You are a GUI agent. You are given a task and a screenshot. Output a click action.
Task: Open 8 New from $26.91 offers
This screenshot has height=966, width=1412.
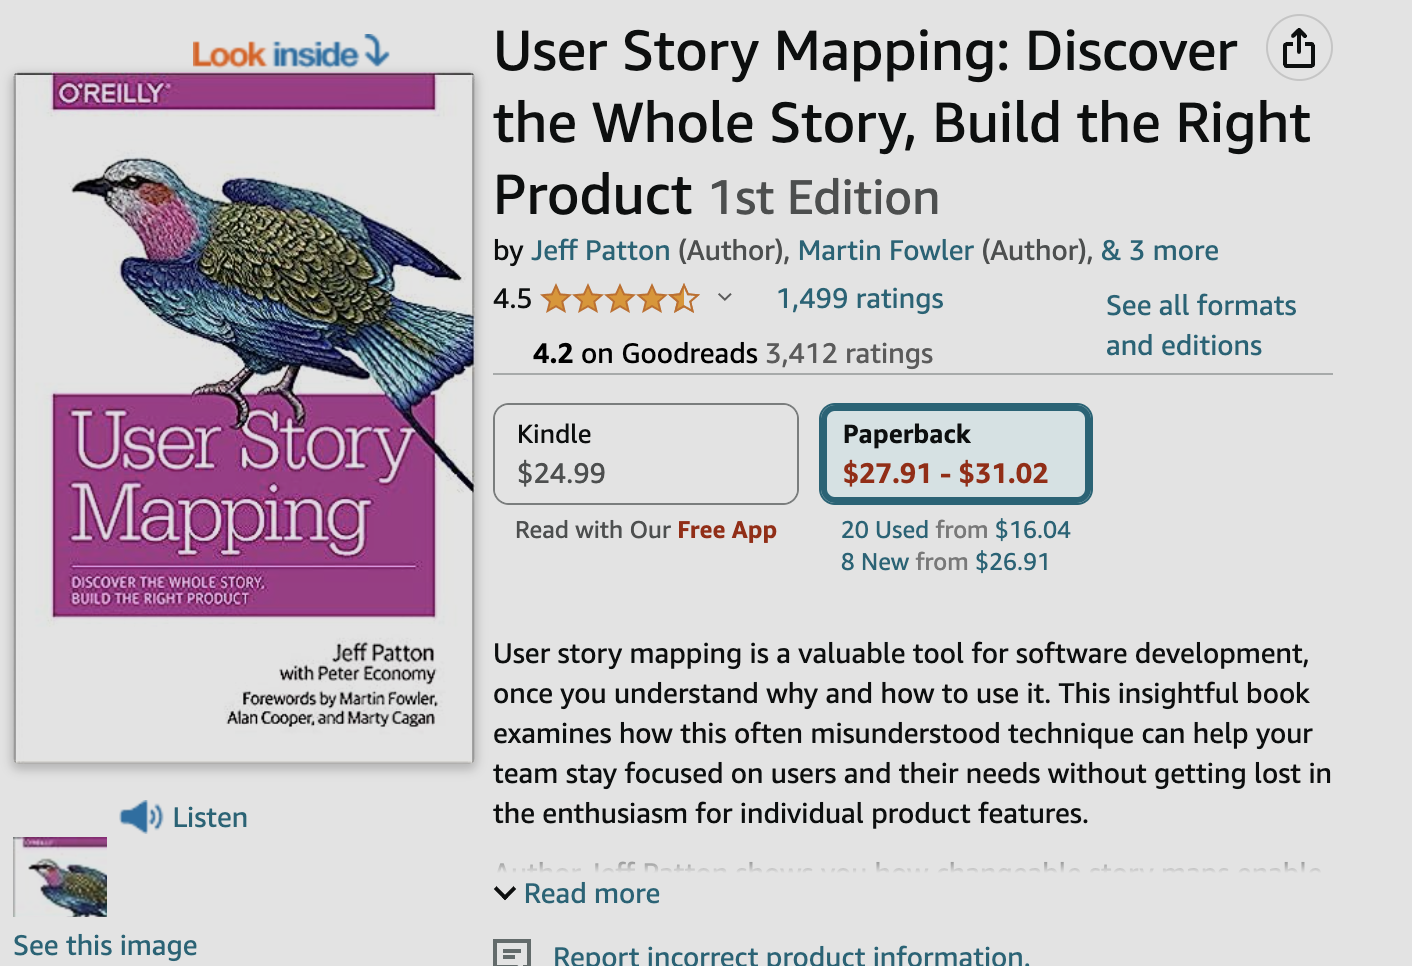click(x=945, y=561)
